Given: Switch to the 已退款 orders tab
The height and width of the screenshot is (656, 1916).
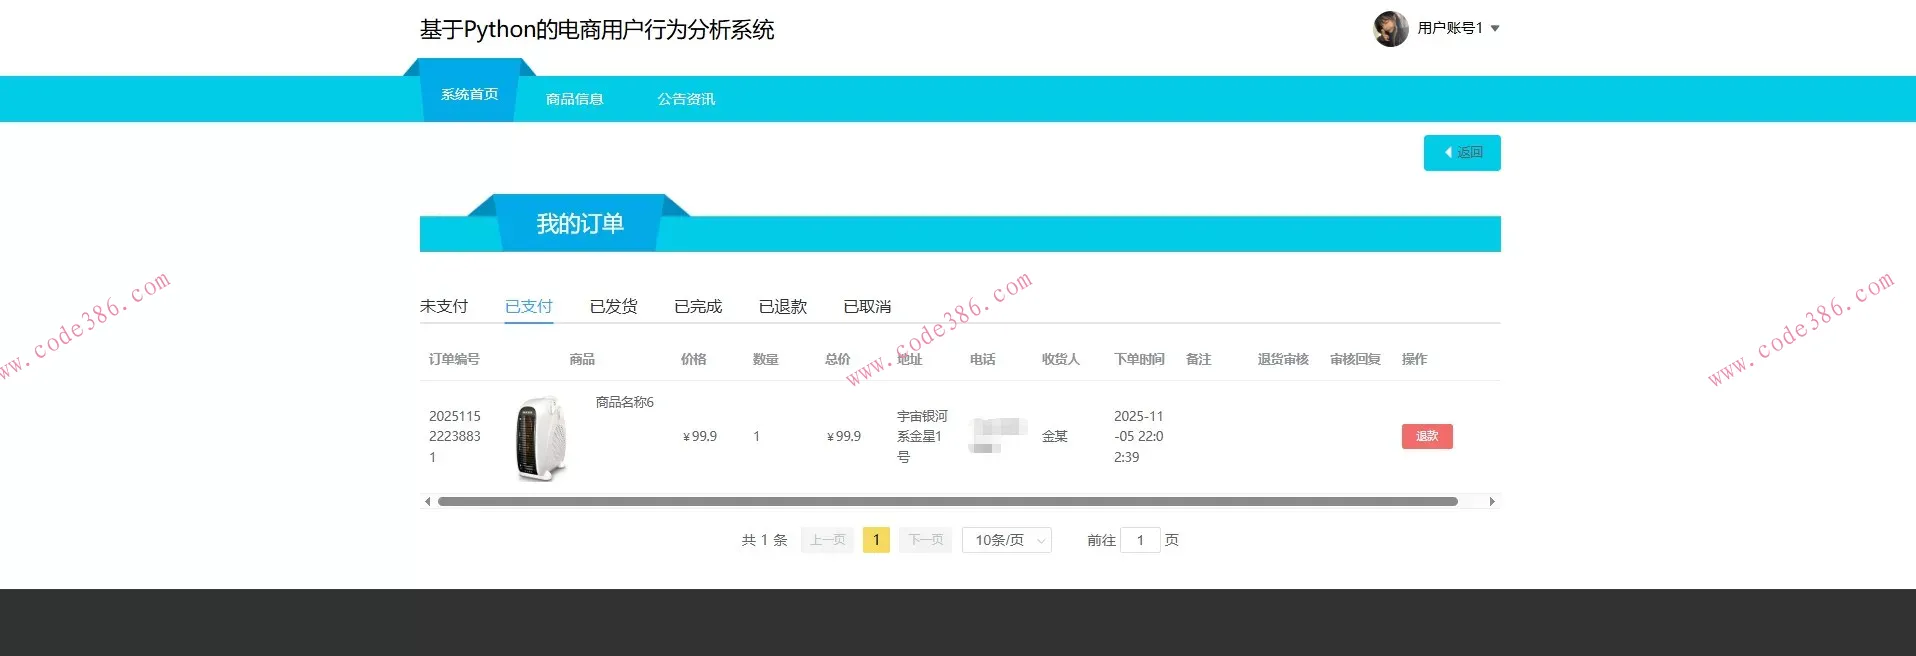Looking at the screenshot, I should tap(783, 306).
